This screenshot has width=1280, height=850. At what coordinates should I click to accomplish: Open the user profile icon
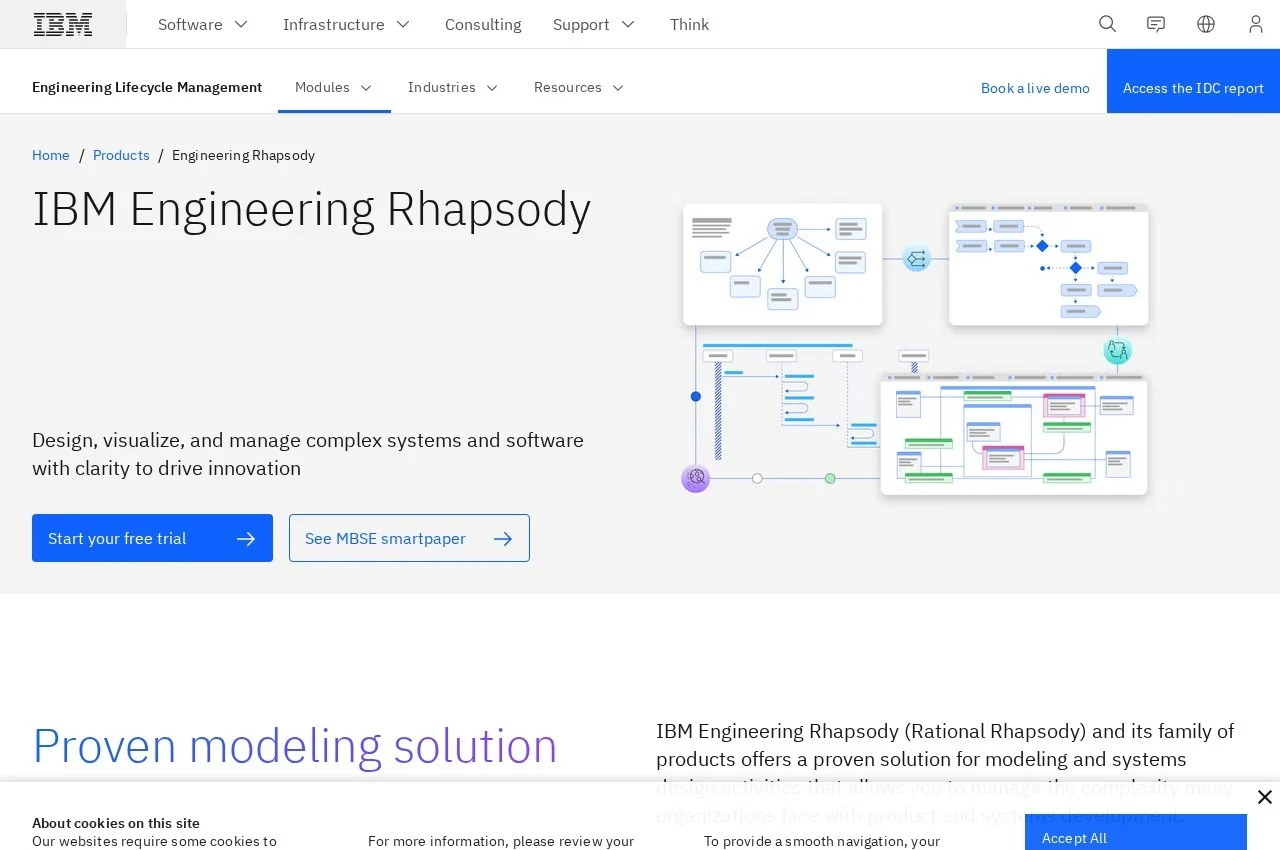[1256, 24]
